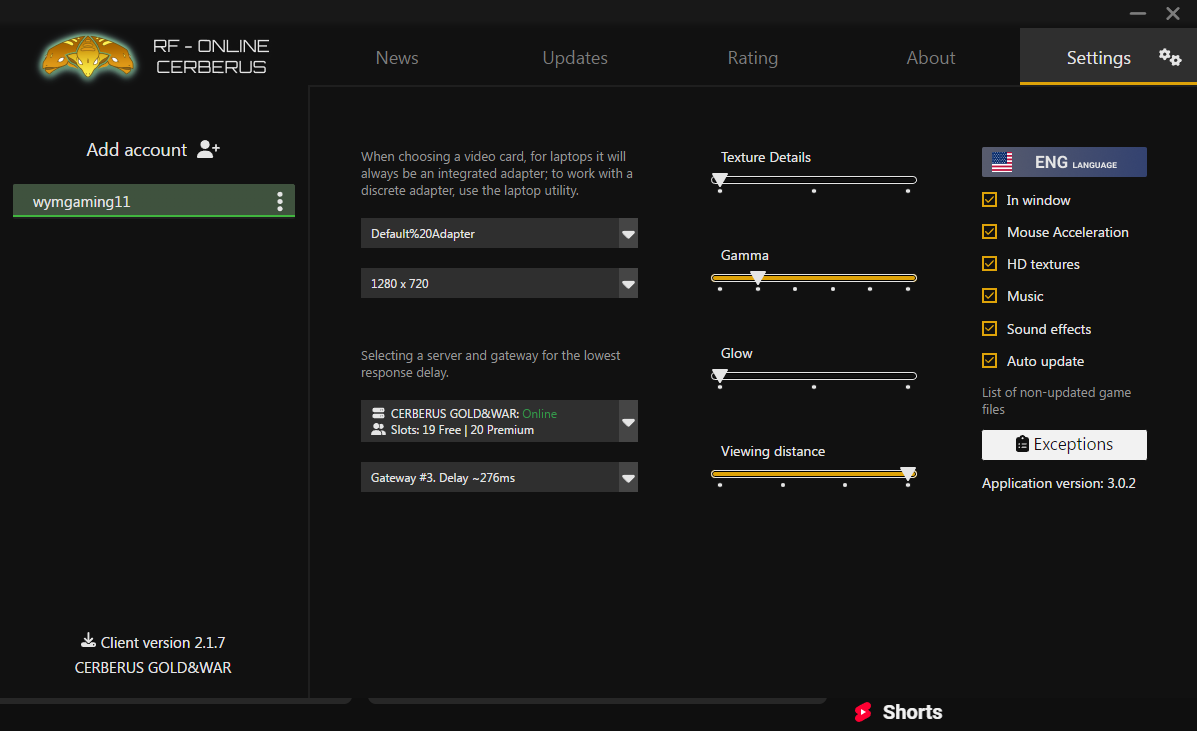1197x731 pixels.
Task: Switch to the News tab
Action: click(x=397, y=58)
